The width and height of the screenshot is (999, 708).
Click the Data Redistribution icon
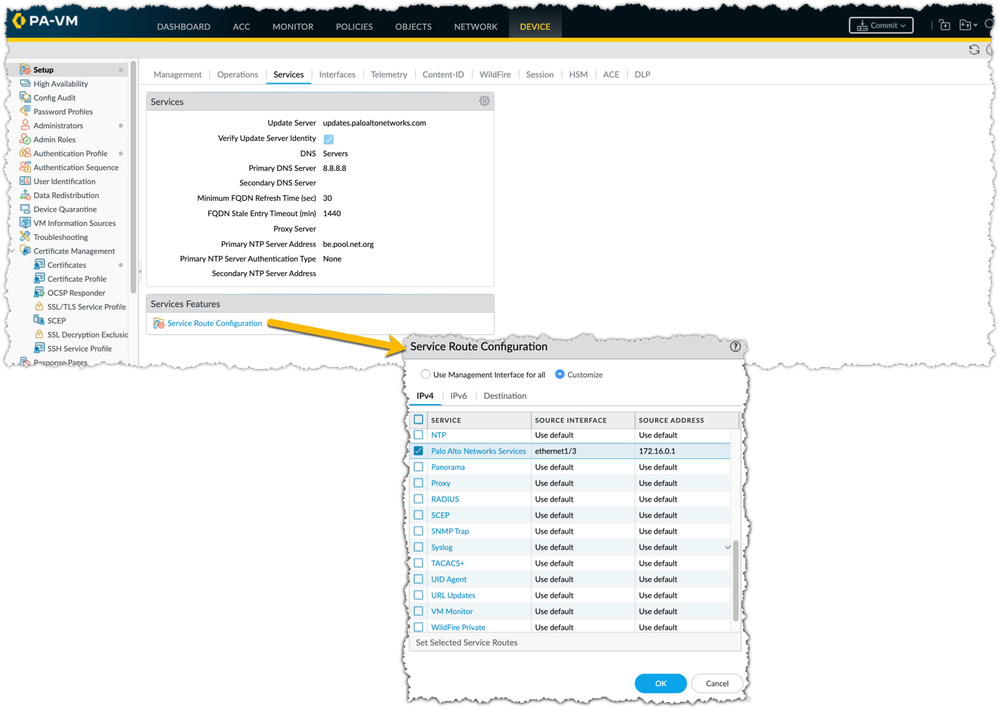tap(25, 195)
